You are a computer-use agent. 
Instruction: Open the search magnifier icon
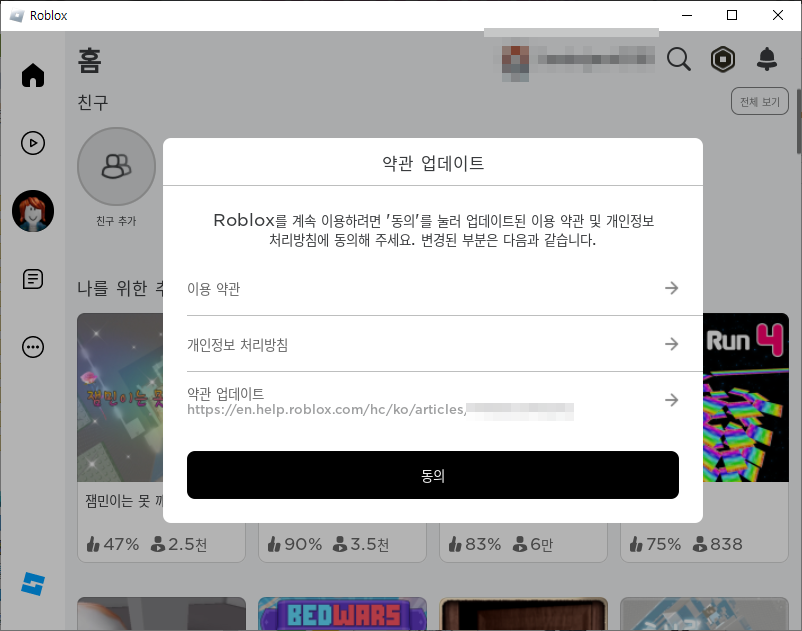[679, 59]
